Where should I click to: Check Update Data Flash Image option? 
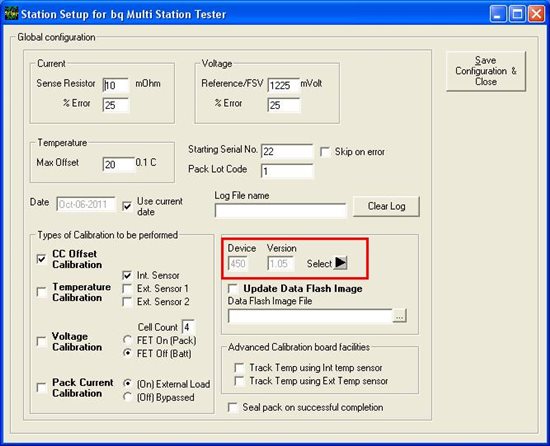click(x=233, y=289)
